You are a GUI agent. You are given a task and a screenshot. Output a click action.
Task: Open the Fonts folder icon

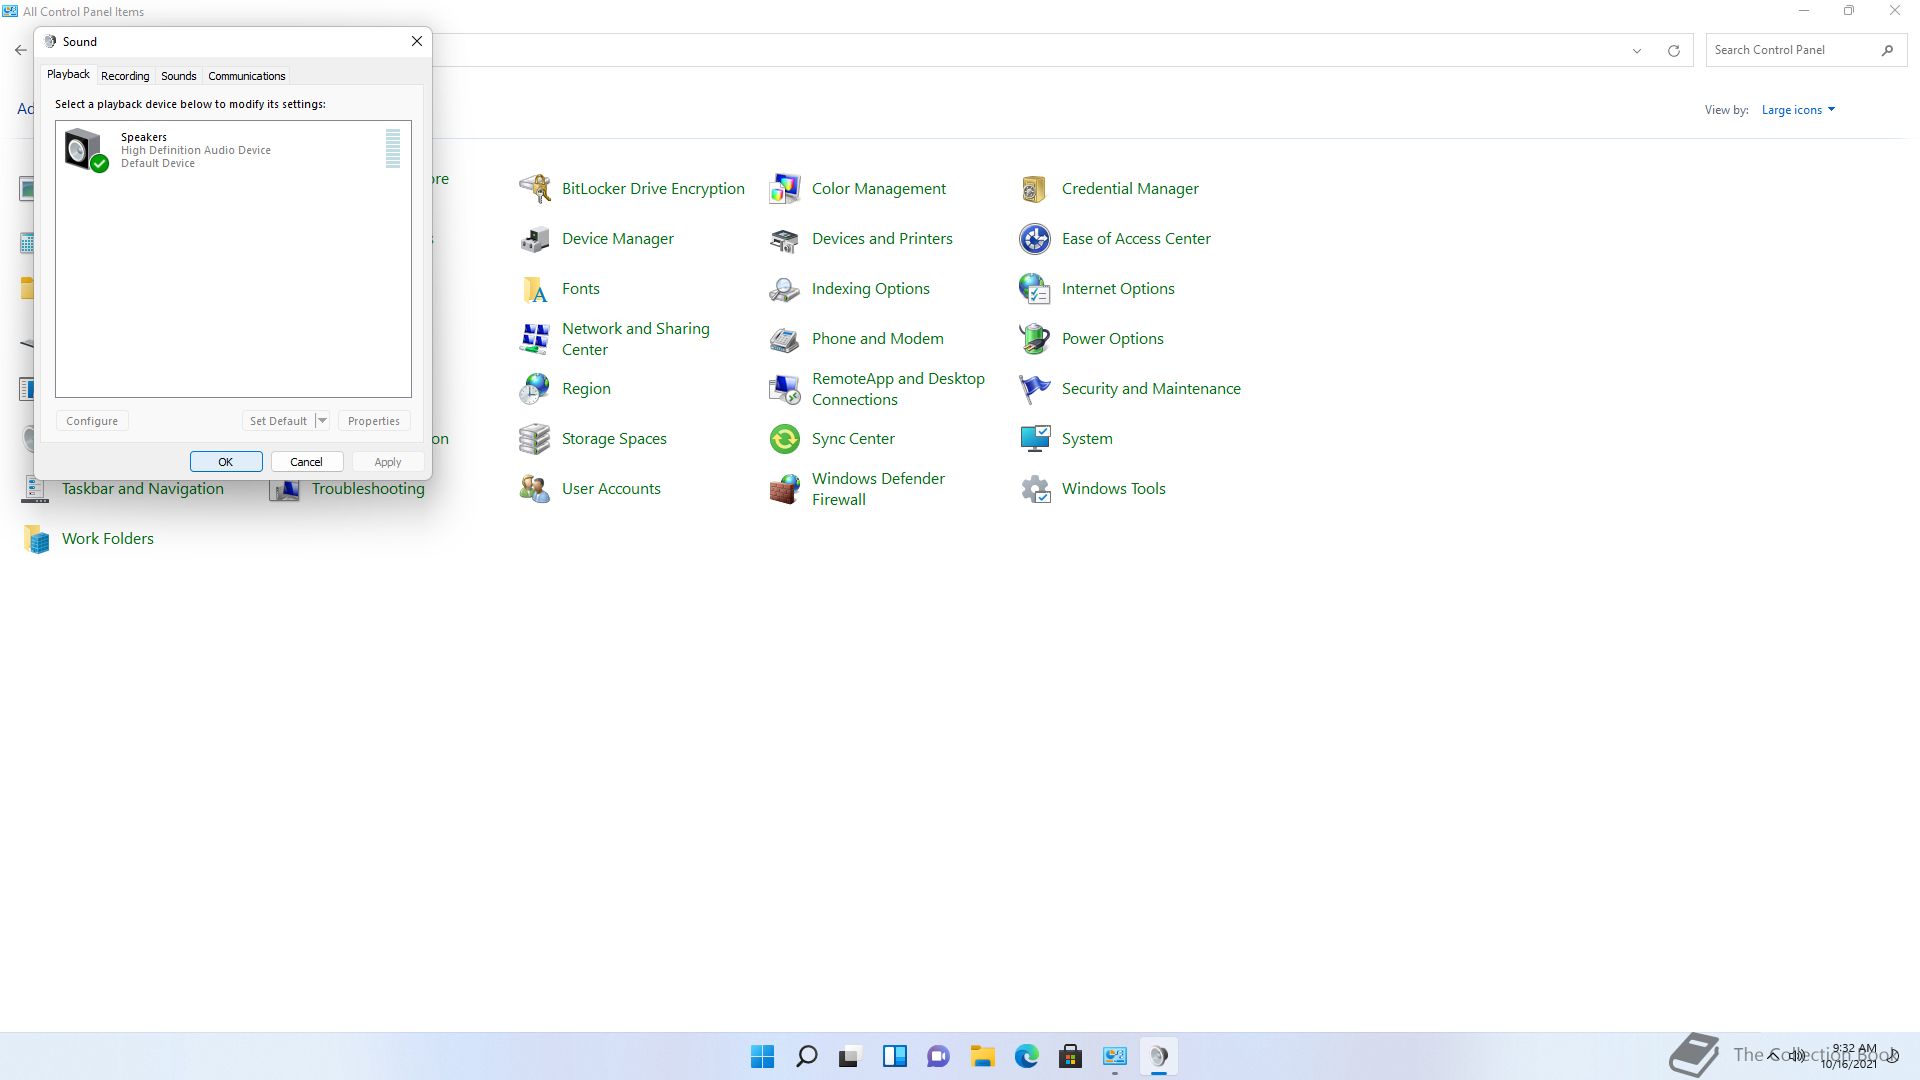[x=535, y=288]
